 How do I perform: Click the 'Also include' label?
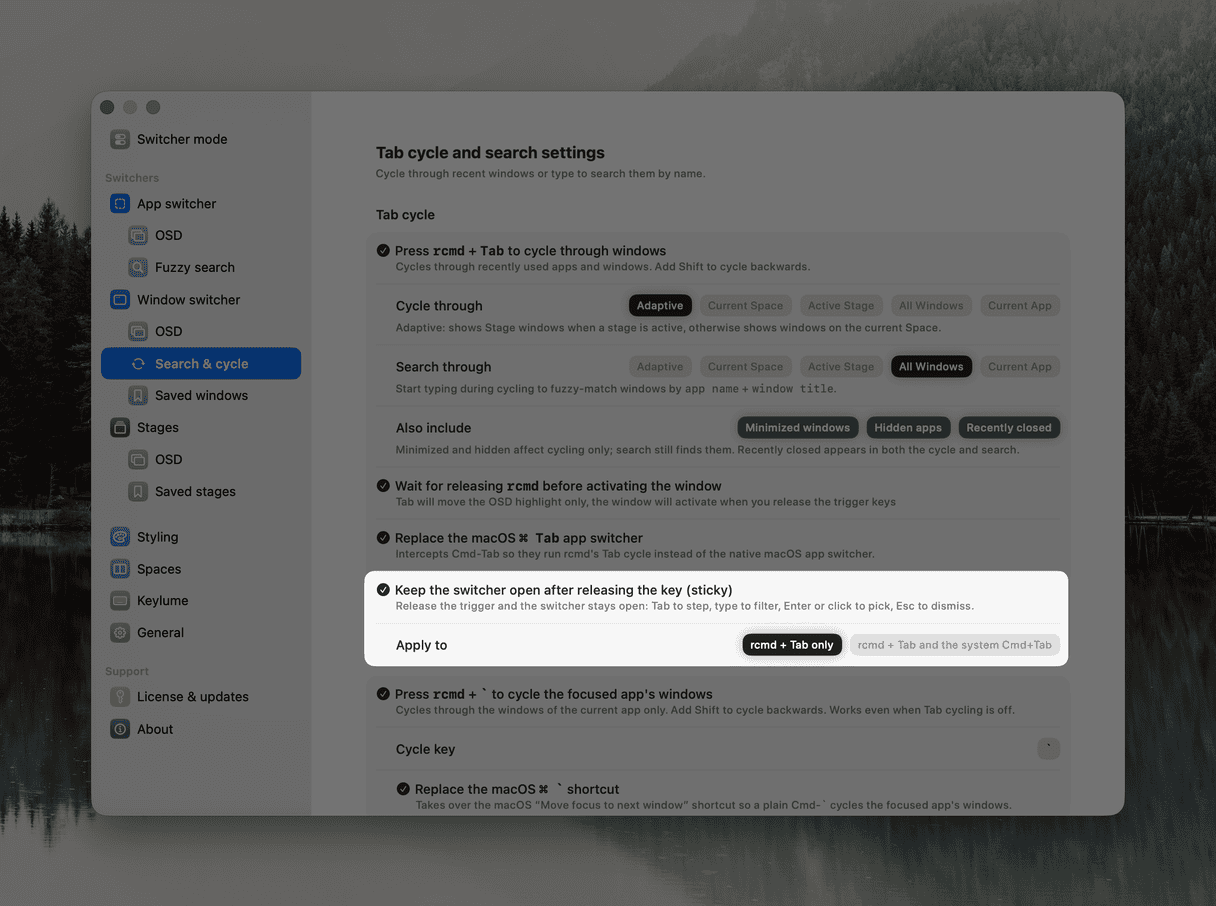click(433, 428)
